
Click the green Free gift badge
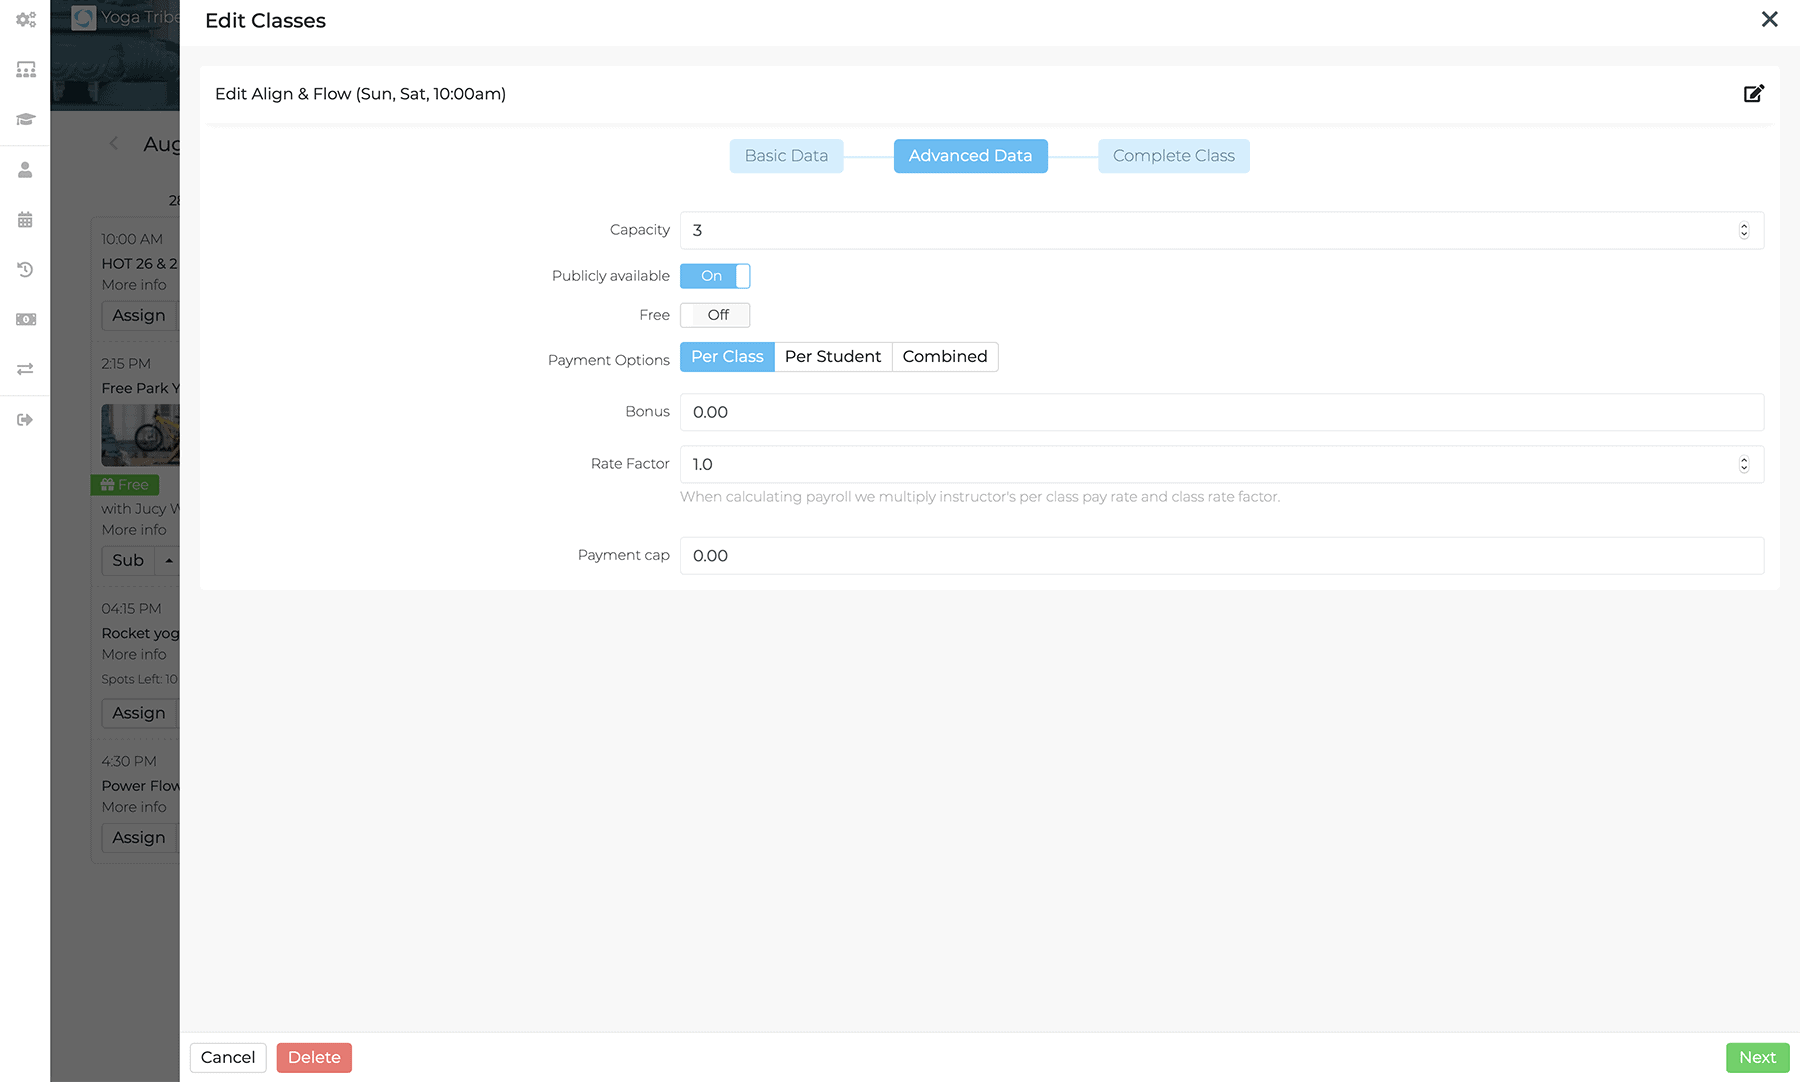coord(125,485)
